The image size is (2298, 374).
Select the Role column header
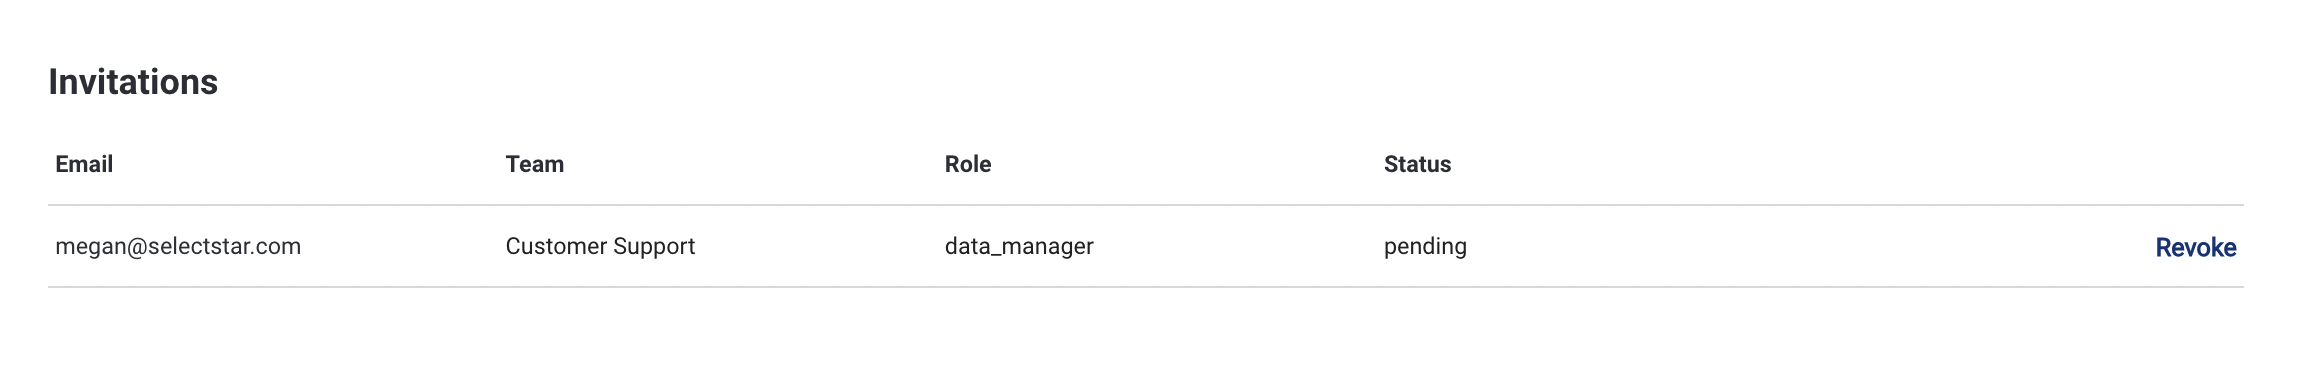[x=967, y=164]
